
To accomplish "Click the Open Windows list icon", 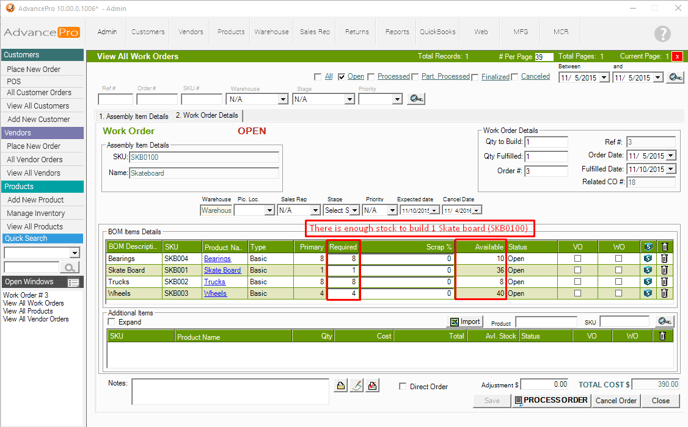I will [x=73, y=283].
